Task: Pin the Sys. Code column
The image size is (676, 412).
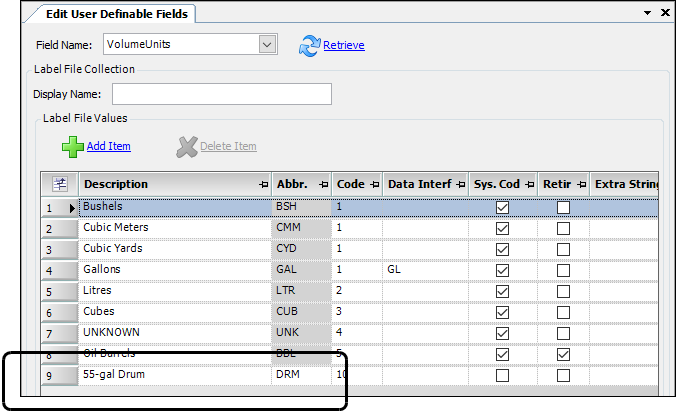Action: [x=530, y=185]
